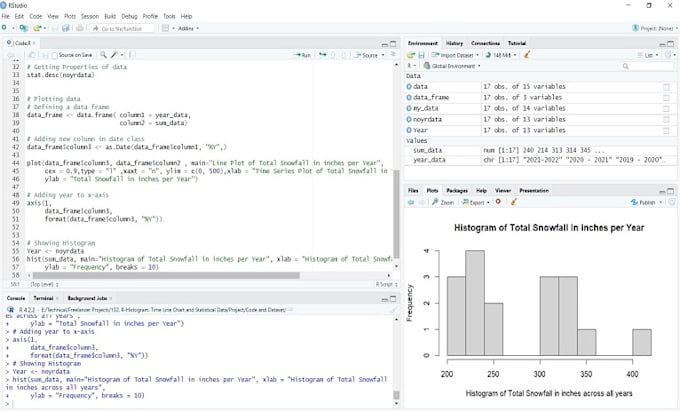680x411 pixels.
Task: Open the List view mode dropdown
Action: pos(648,55)
